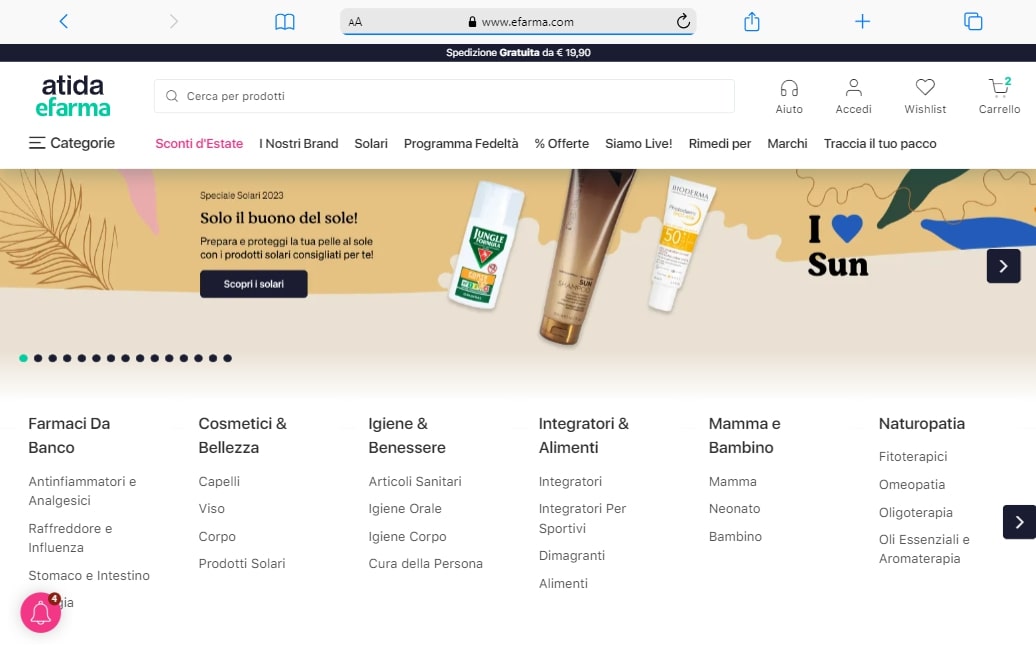The width and height of the screenshot is (1036, 648).
Task: Click the Bioderma sunscreen product image
Action: 681,243
